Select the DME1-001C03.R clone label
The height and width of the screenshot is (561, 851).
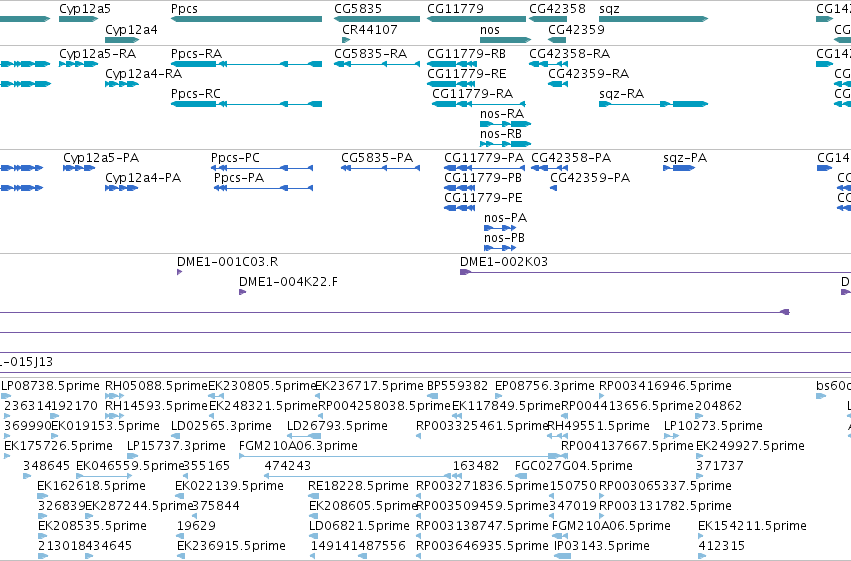[227, 262]
